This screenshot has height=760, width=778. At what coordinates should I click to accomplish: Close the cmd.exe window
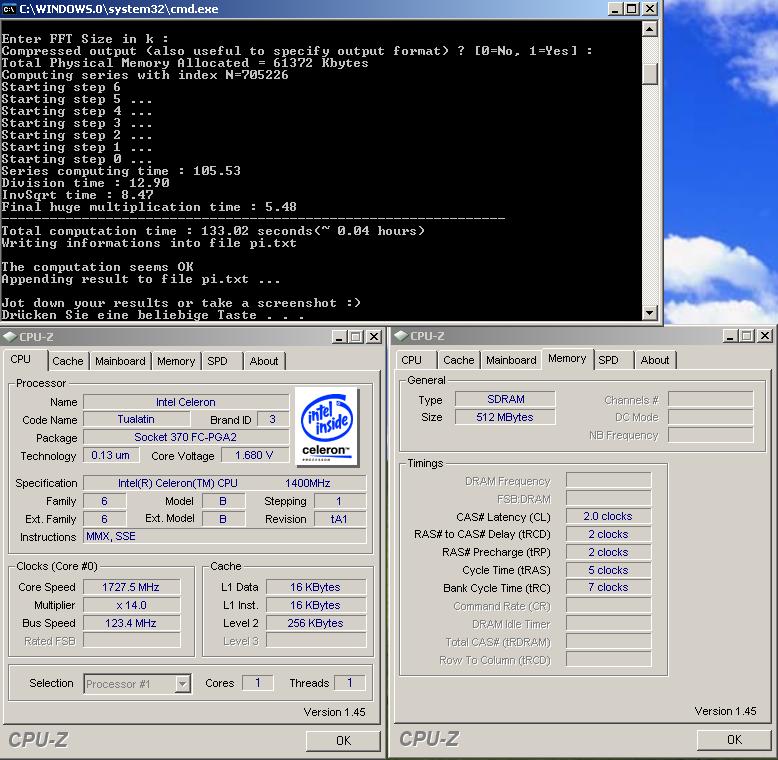click(x=649, y=9)
